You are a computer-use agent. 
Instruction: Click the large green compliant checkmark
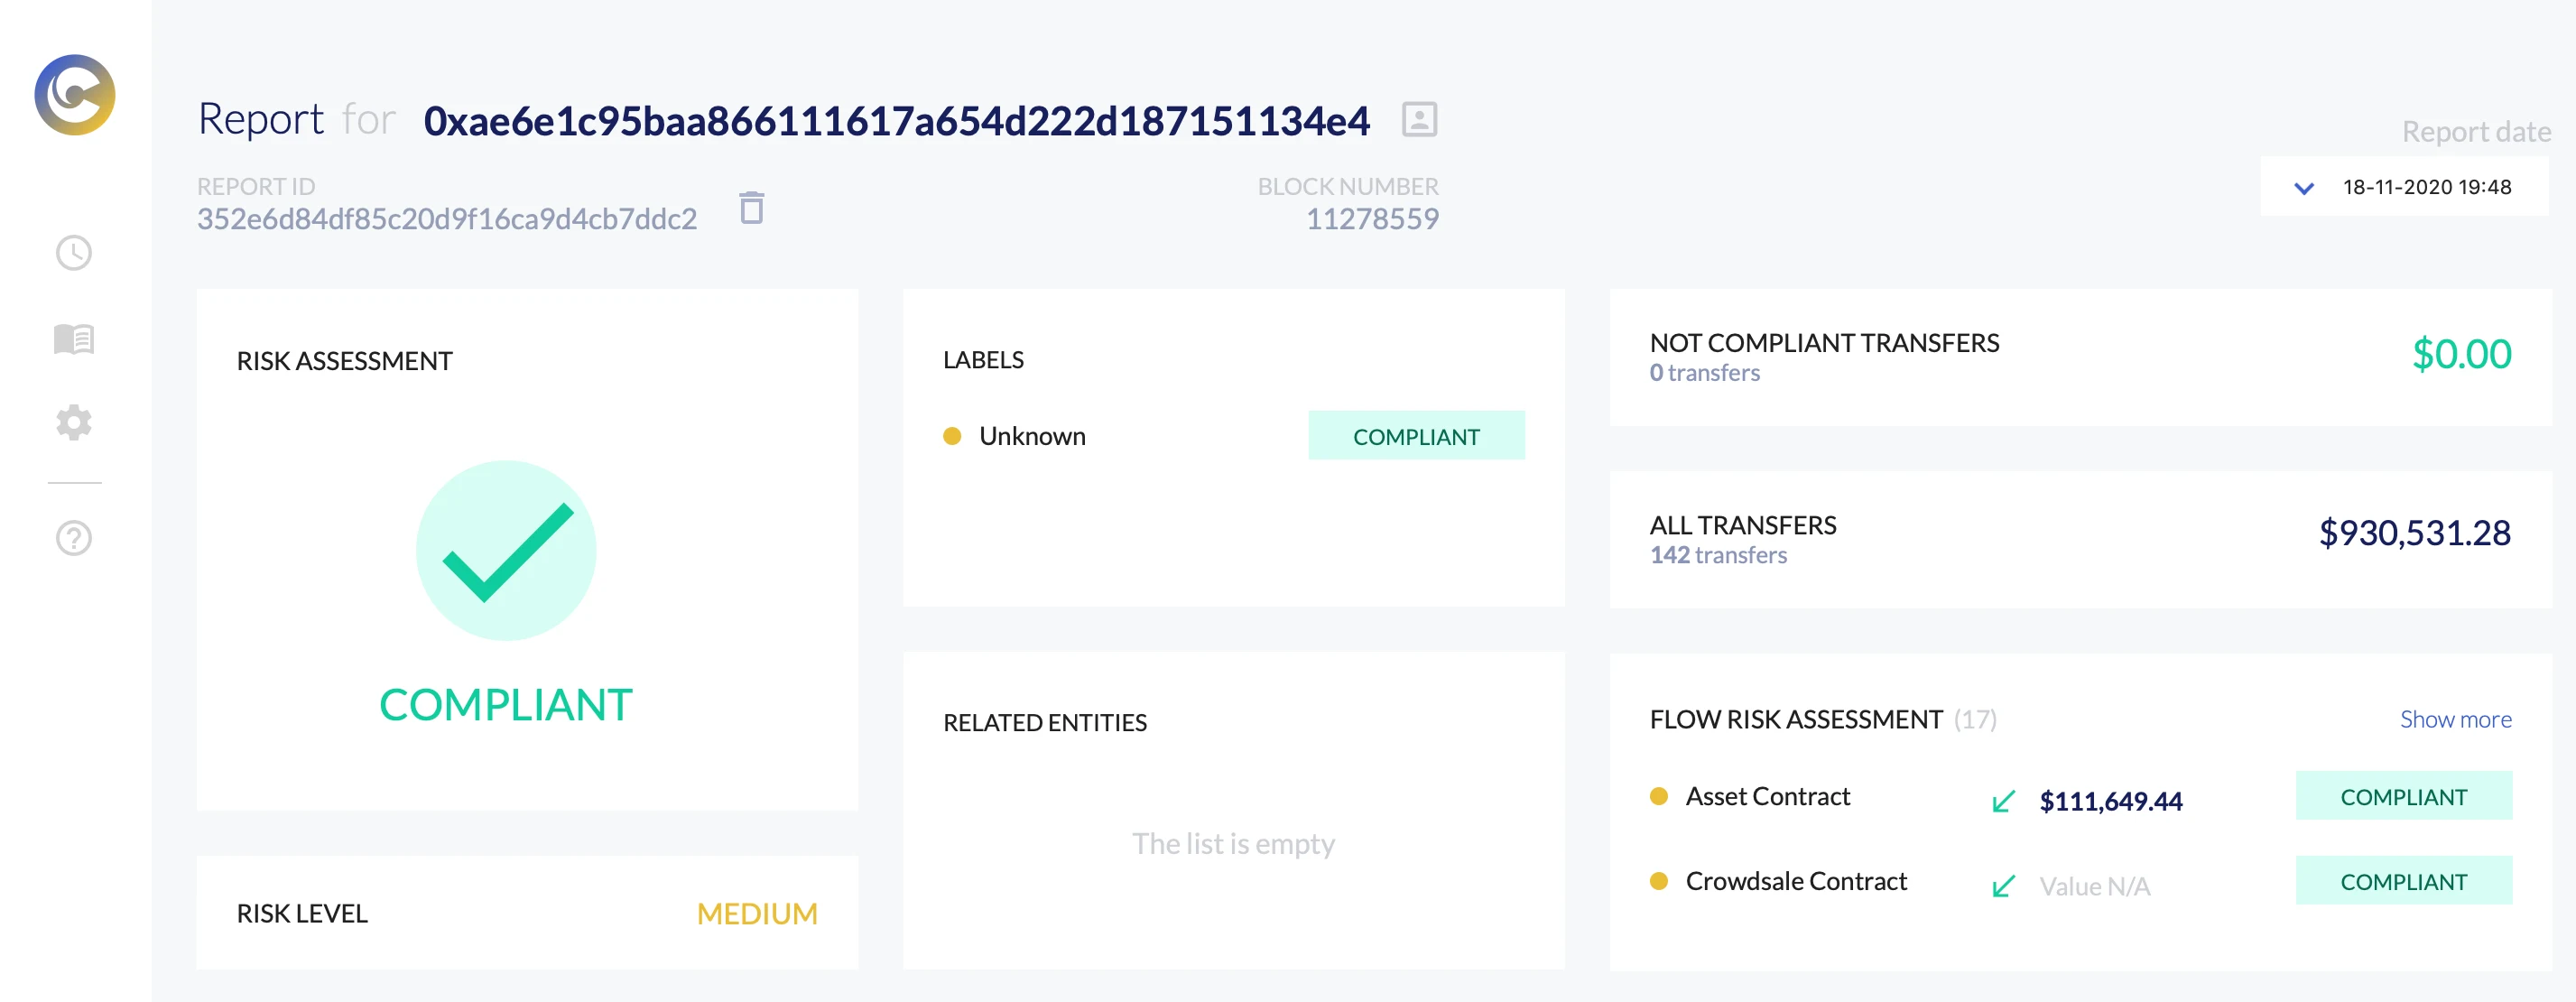506,551
